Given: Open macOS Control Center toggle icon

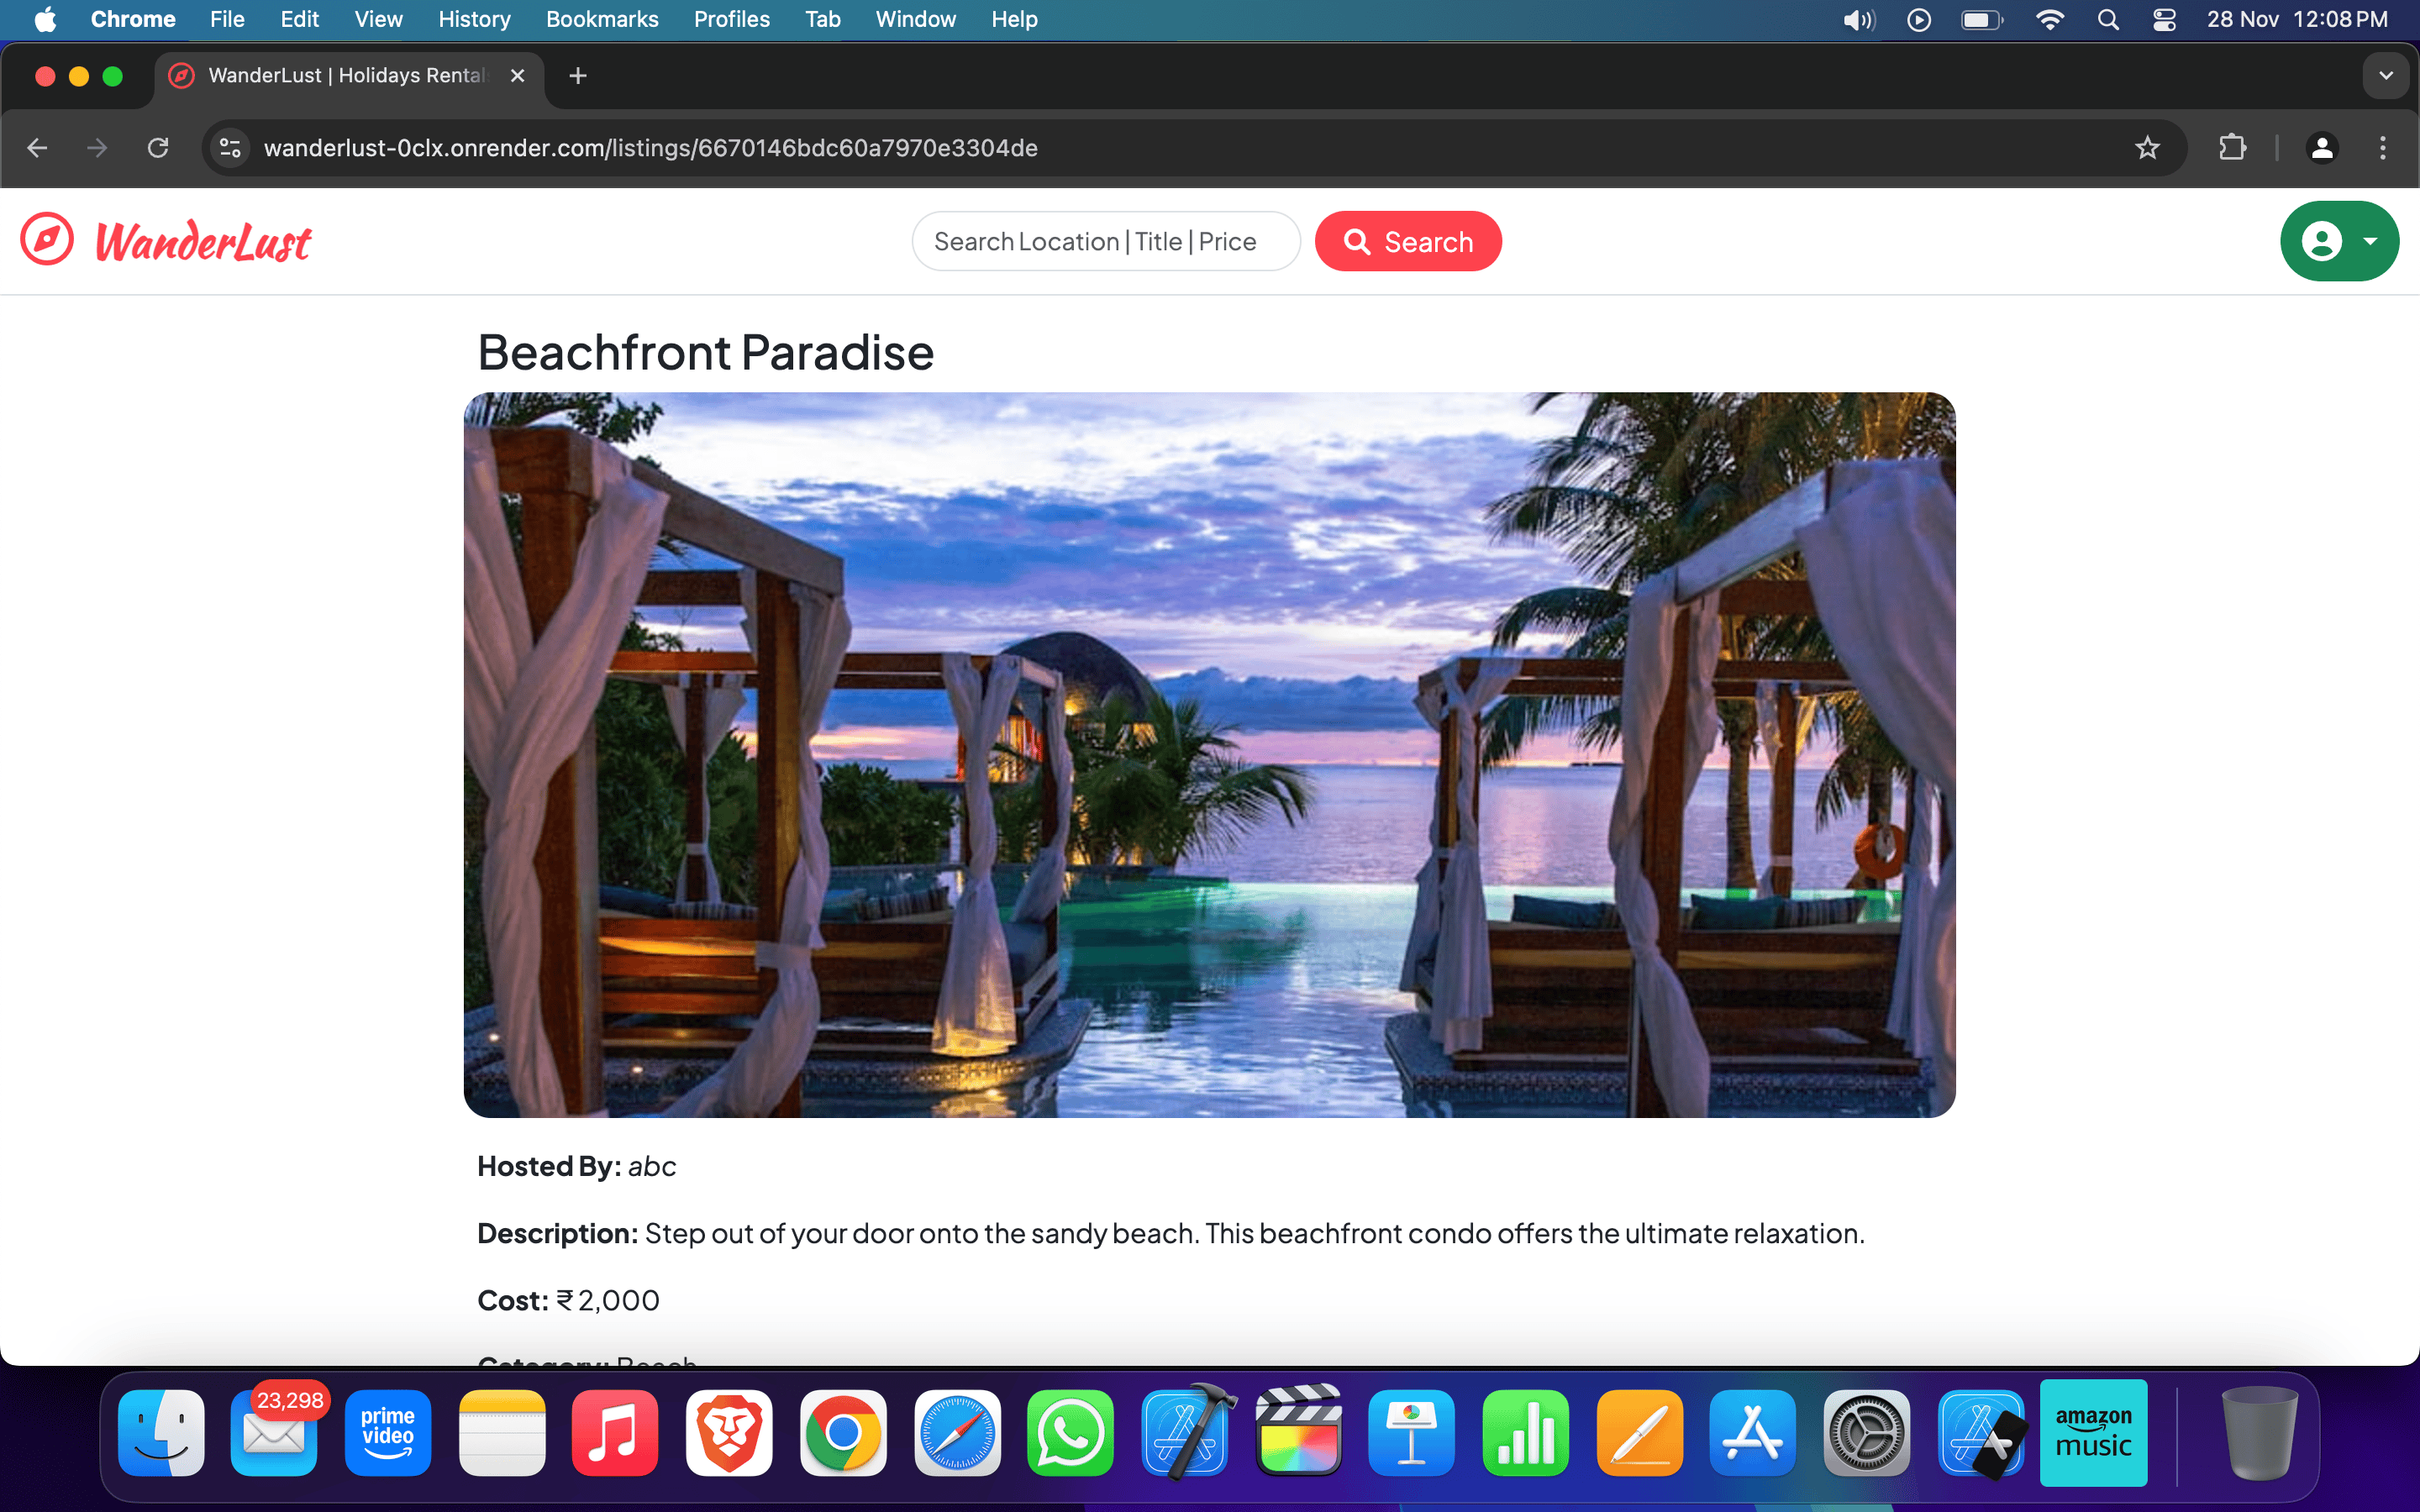Looking at the screenshot, I should [2164, 19].
